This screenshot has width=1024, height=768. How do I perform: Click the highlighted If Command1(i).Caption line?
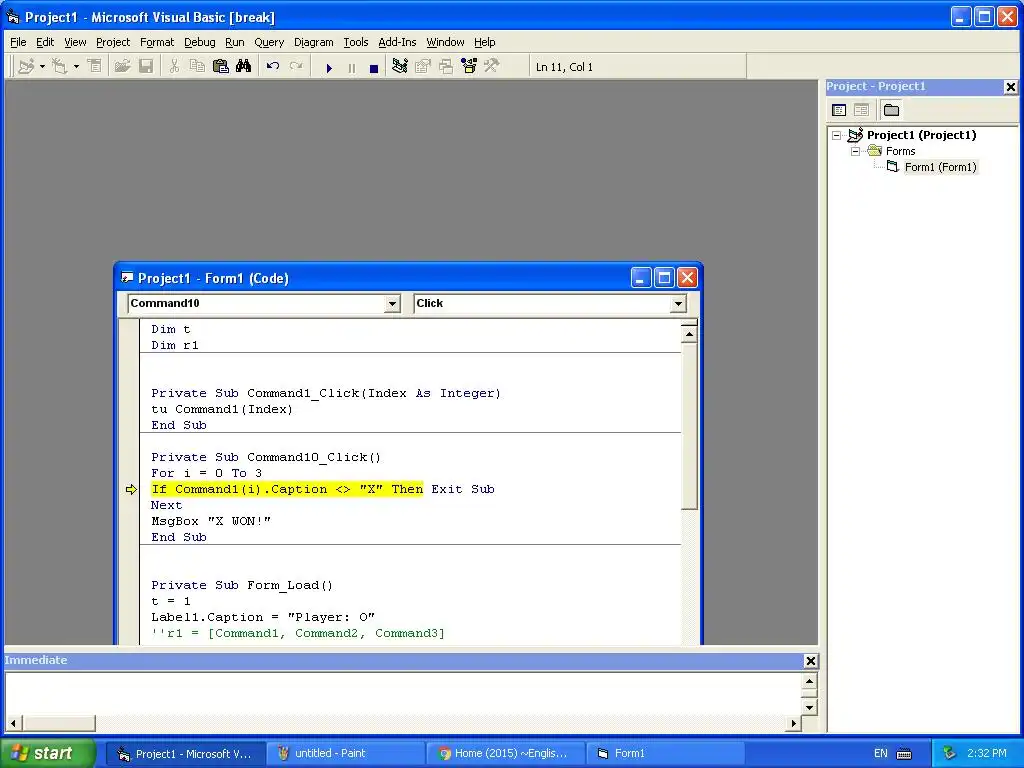coord(287,489)
